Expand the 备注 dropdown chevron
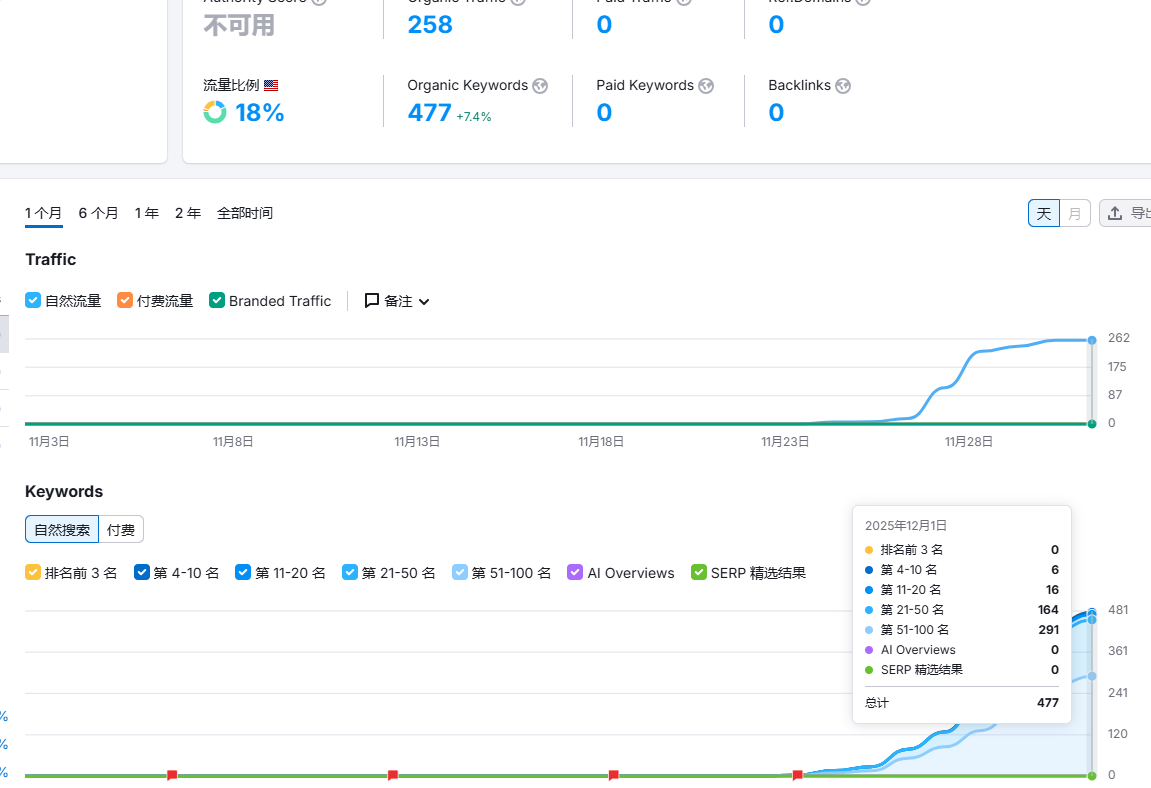The image size is (1151, 788). click(x=422, y=300)
